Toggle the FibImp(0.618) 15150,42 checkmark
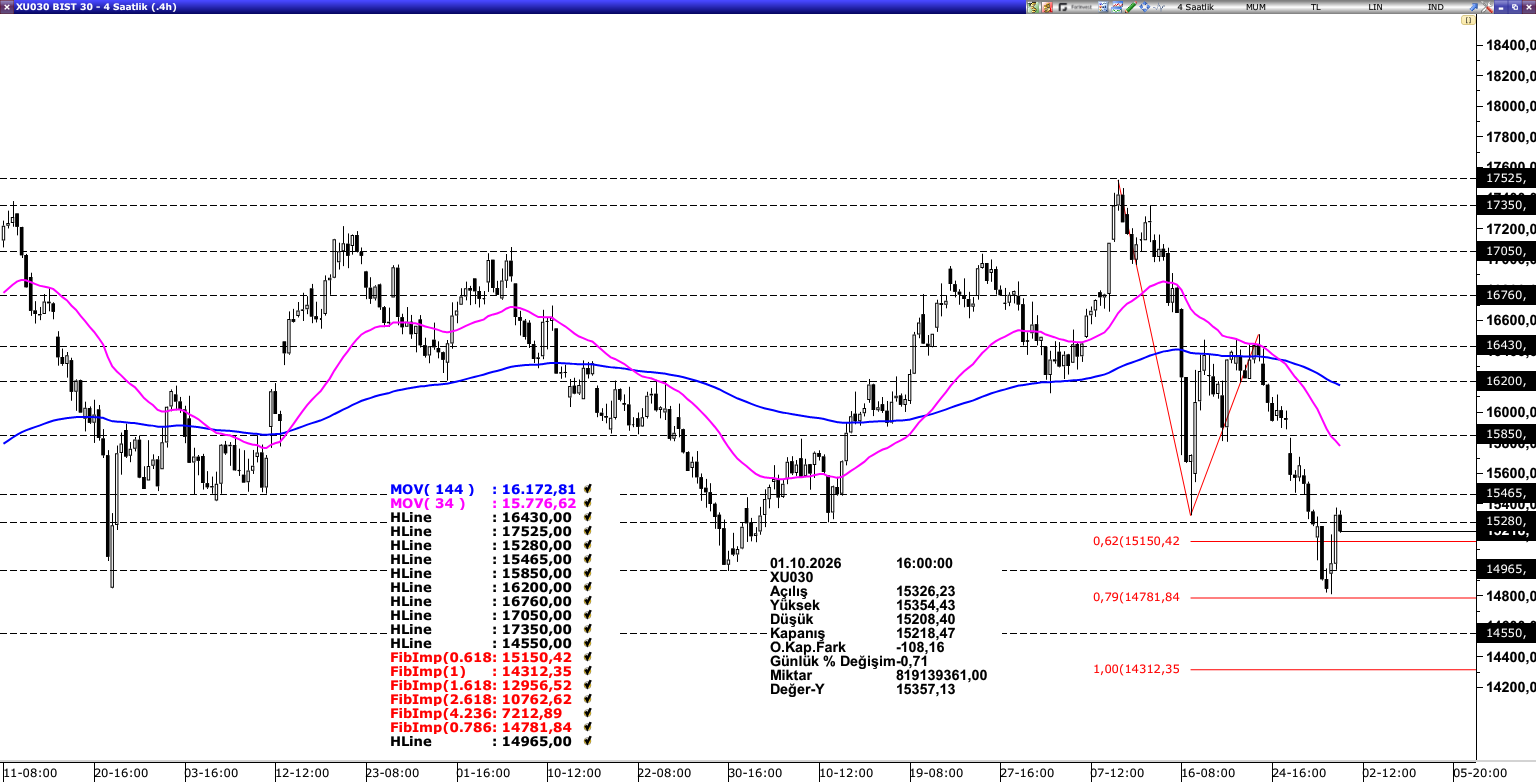 click(589, 657)
